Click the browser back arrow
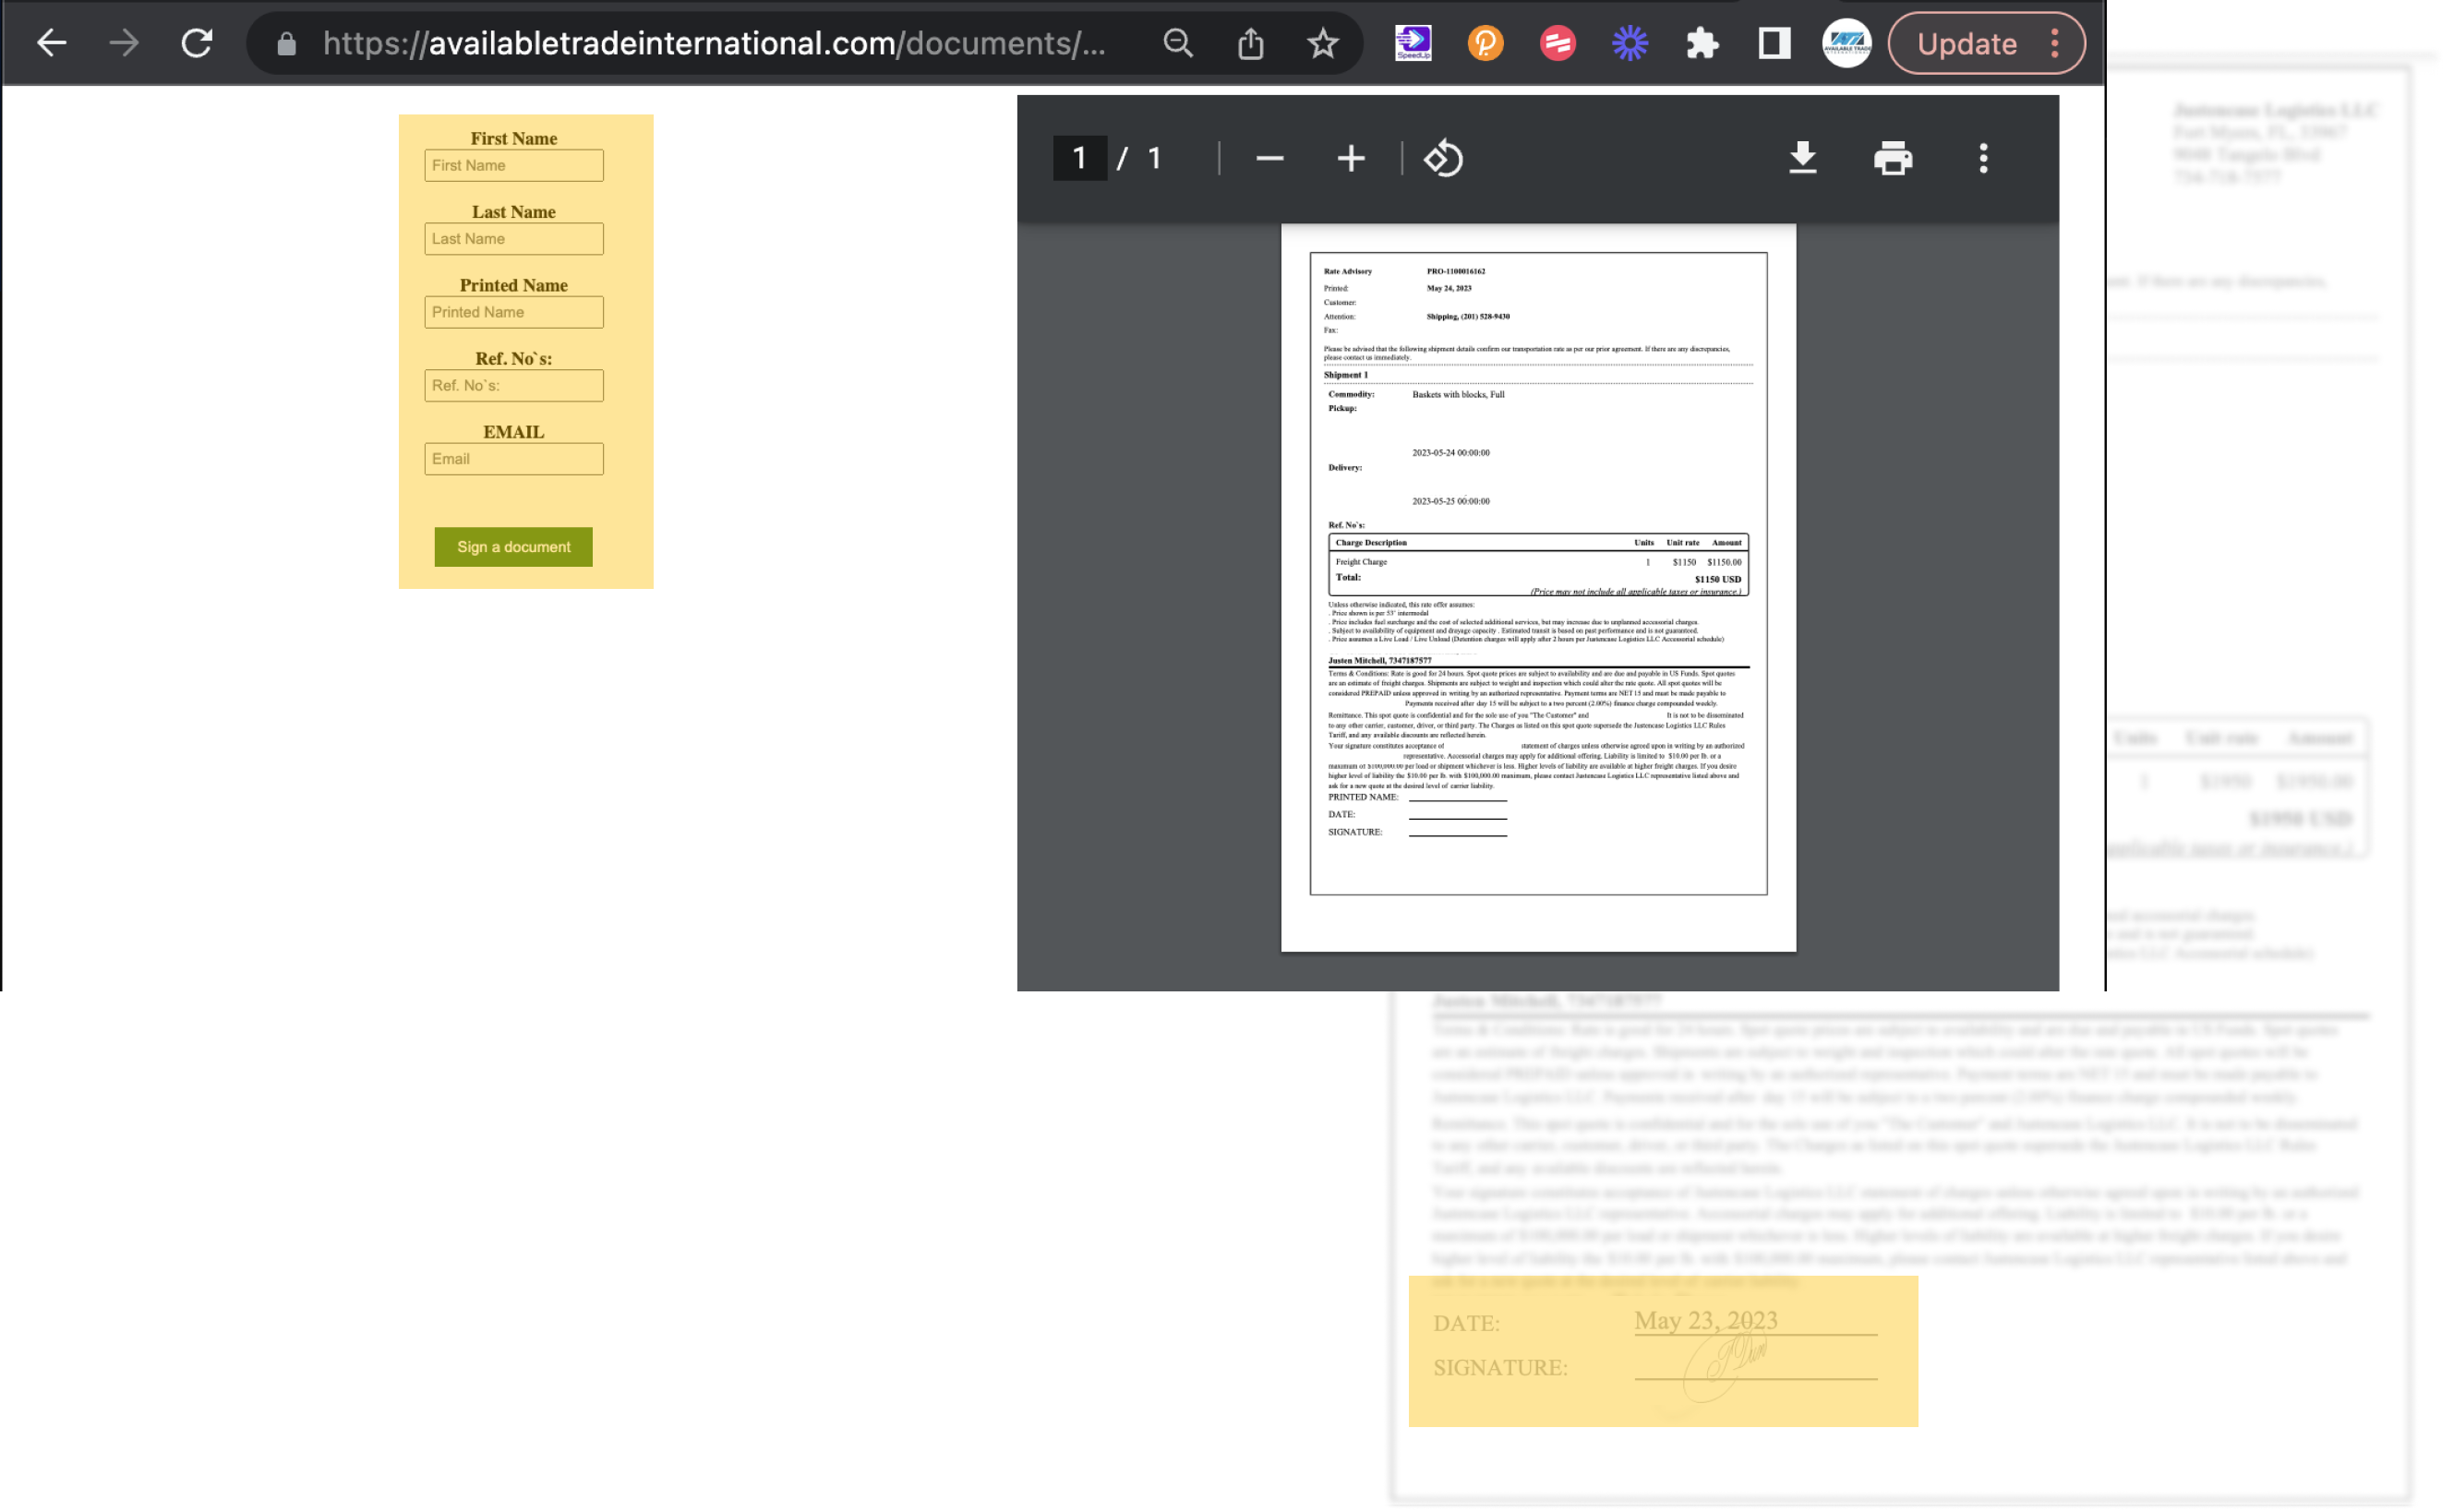 point(51,43)
